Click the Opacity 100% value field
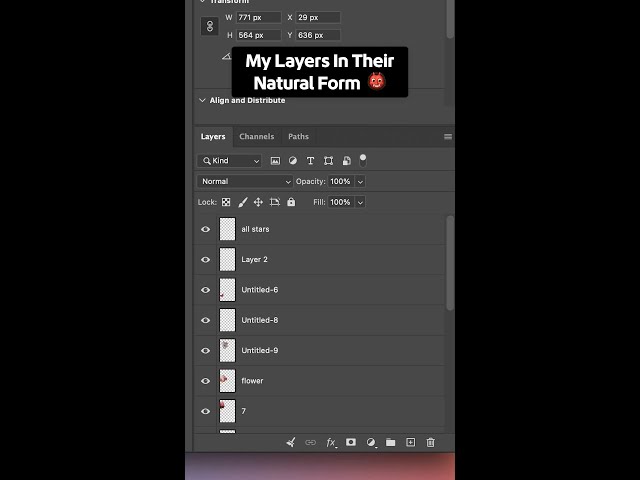The width and height of the screenshot is (640, 480). tap(341, 182)
